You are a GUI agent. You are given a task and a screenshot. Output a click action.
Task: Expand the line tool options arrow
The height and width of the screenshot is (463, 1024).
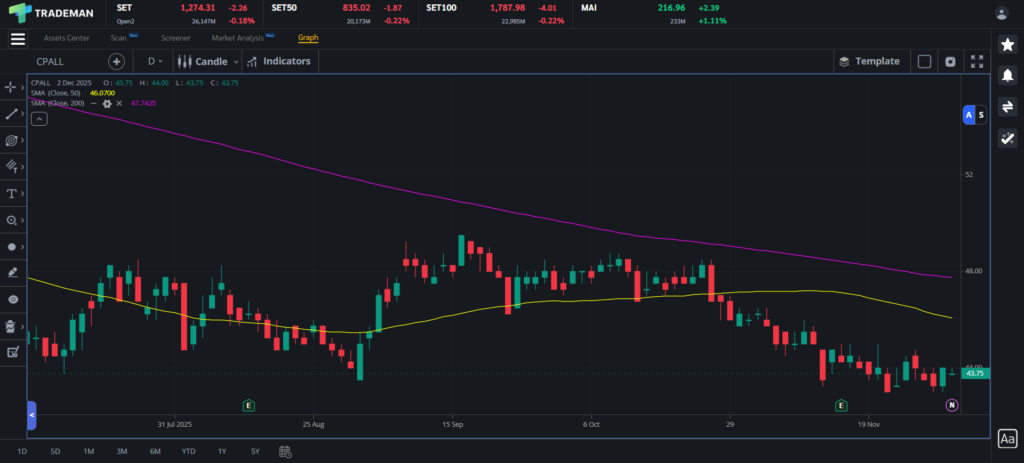[x=23, y=114]
